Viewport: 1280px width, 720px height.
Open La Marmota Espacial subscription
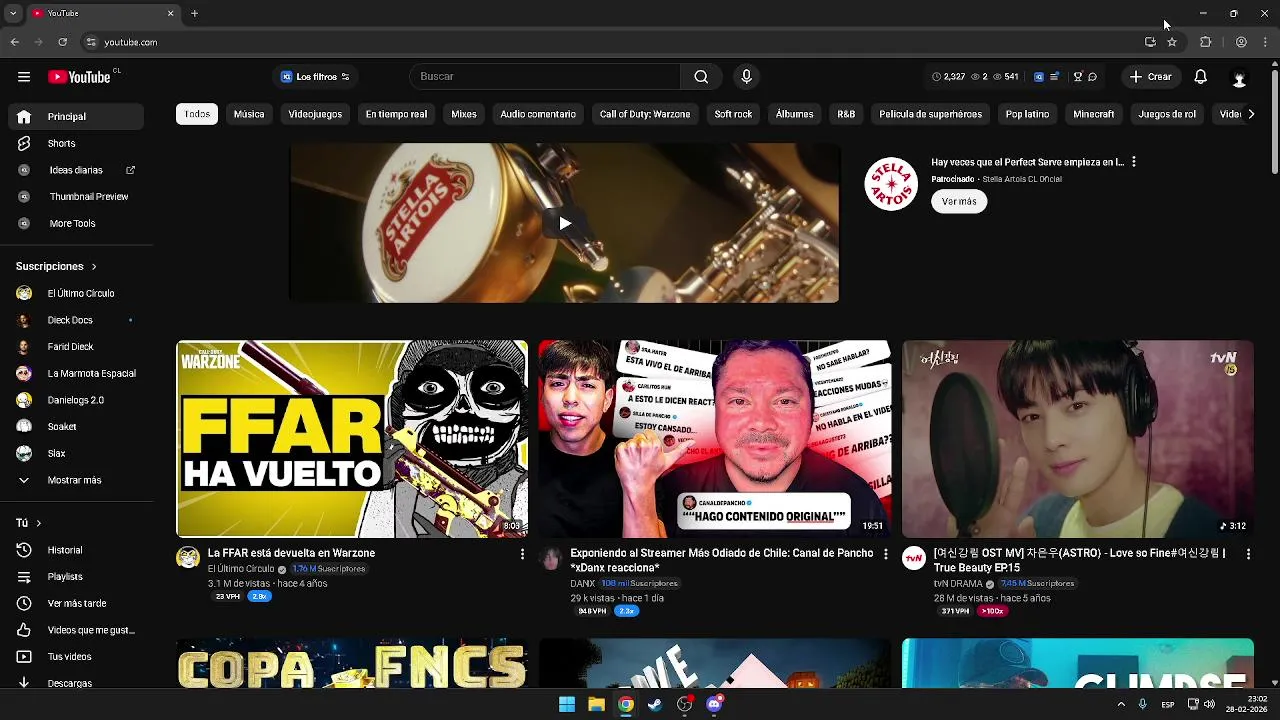pos(75,373)
